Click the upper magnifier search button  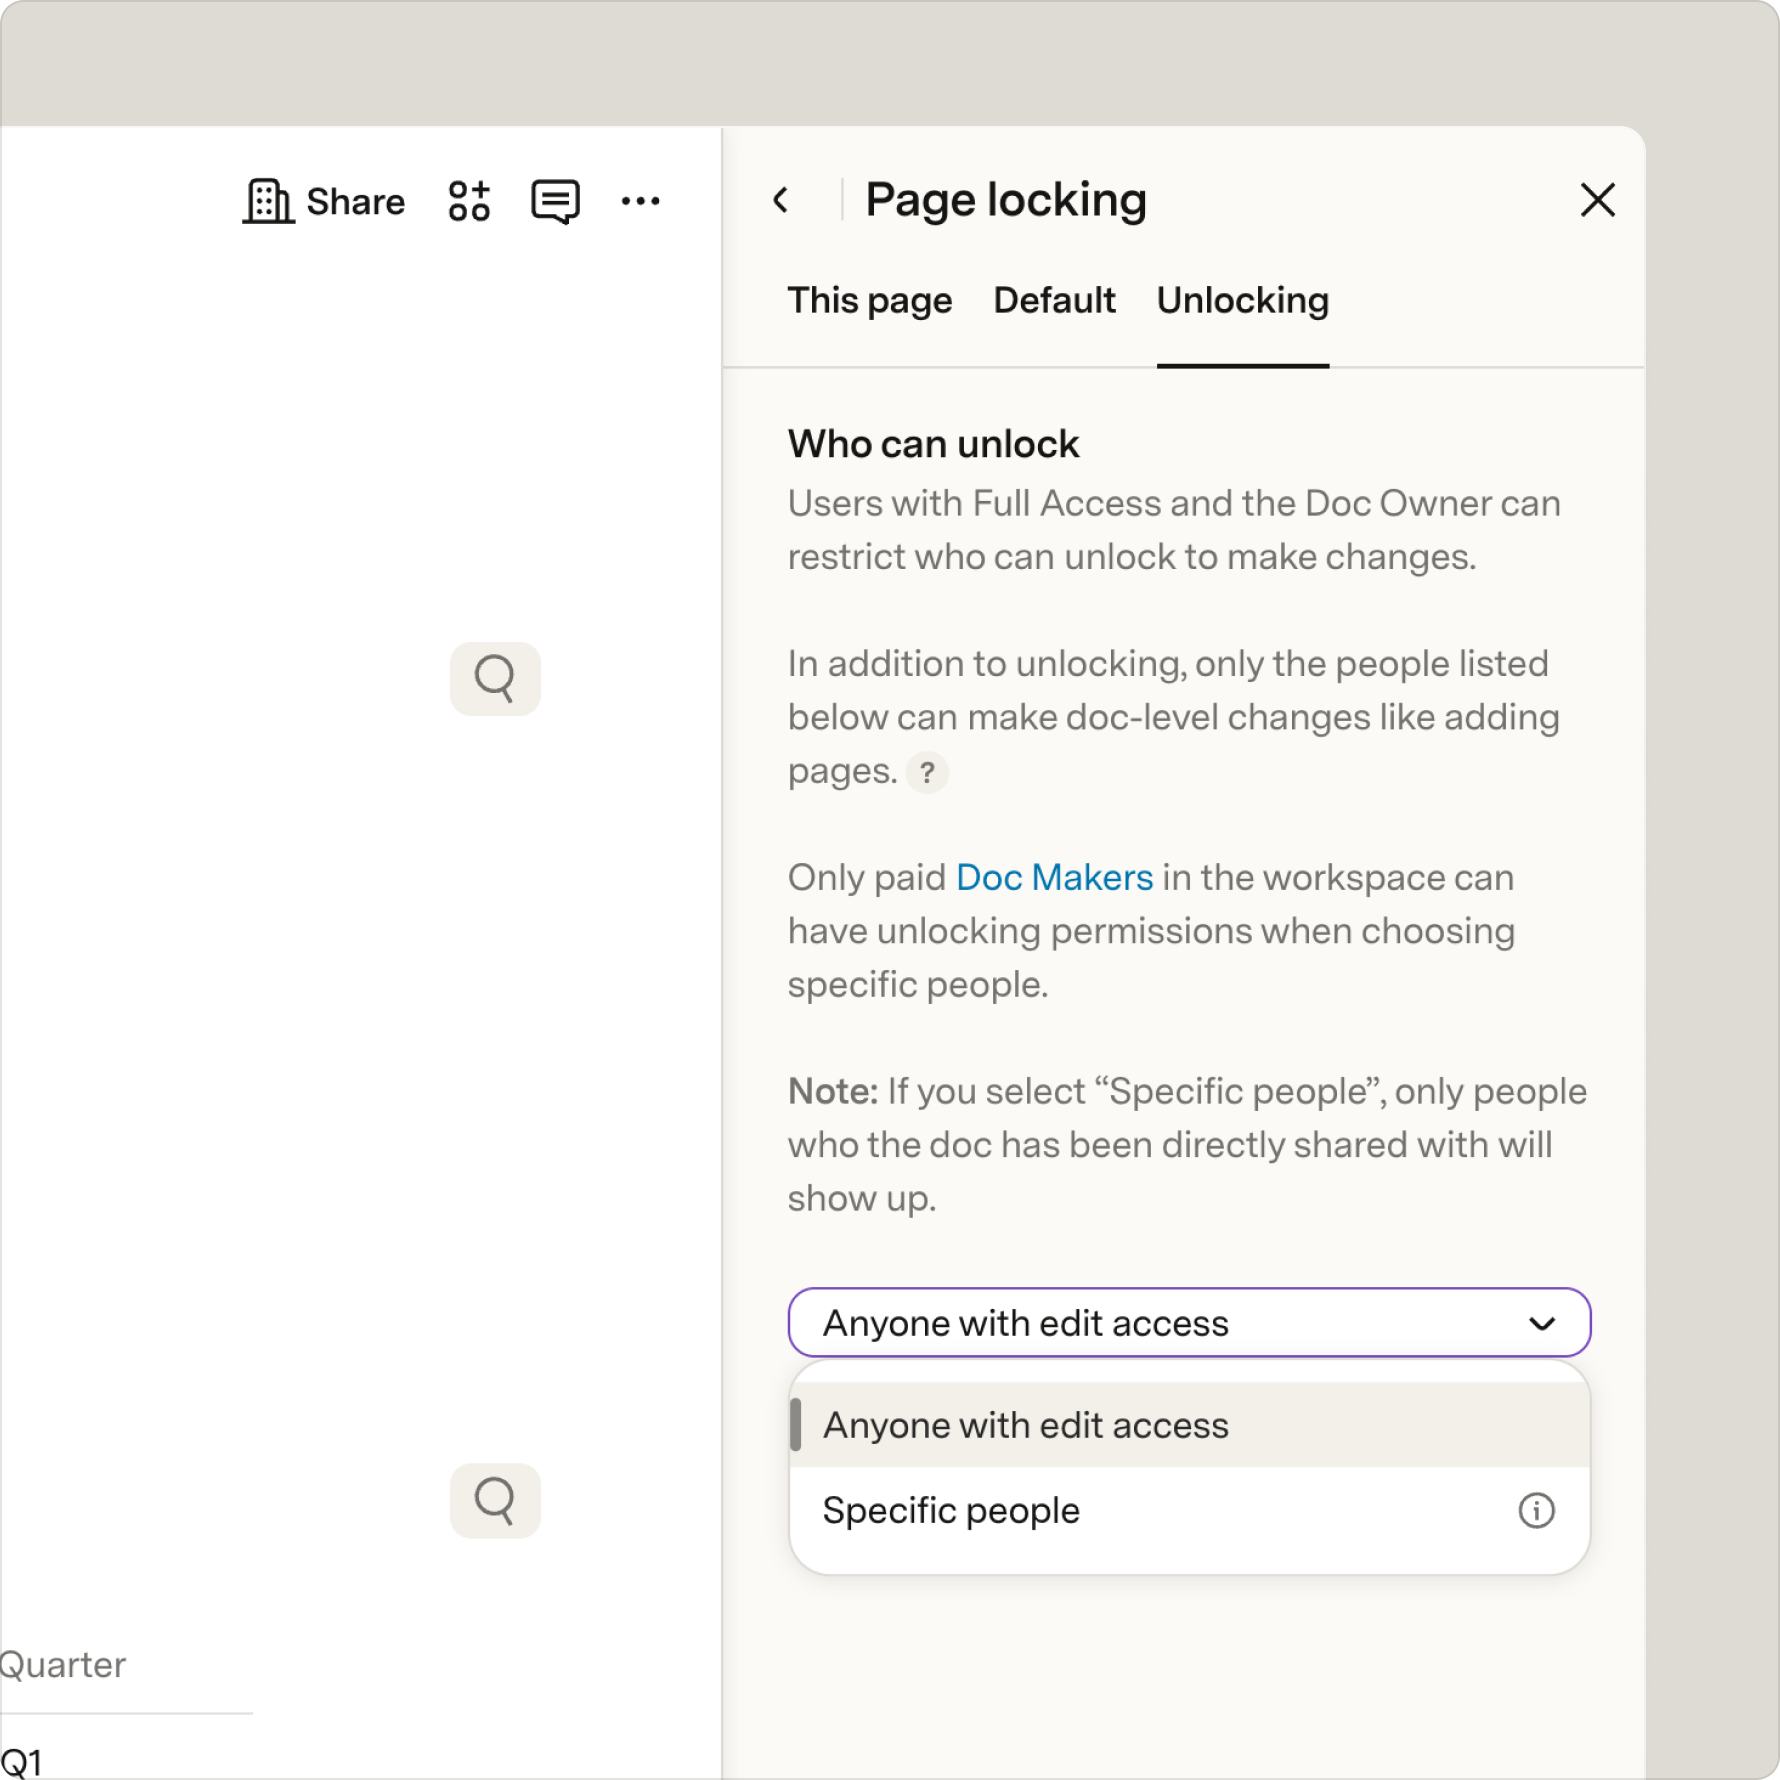click(495, 679)
